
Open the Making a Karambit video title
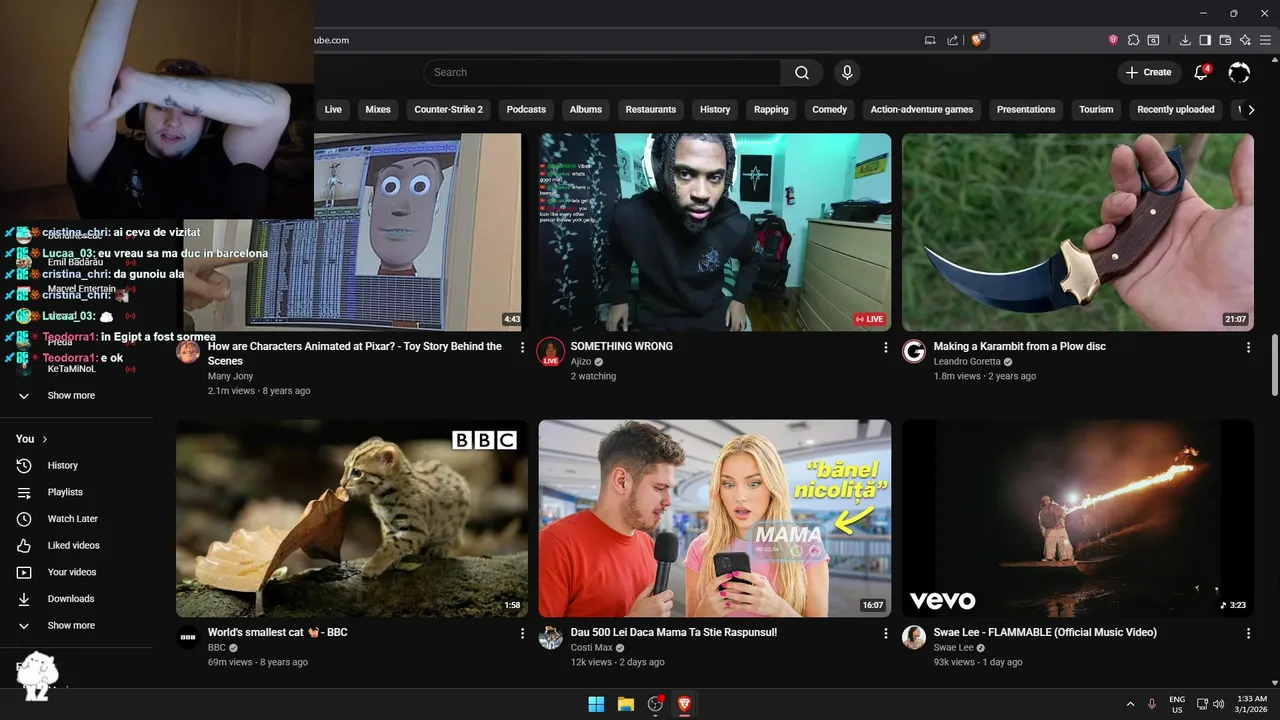point(1019,346)
